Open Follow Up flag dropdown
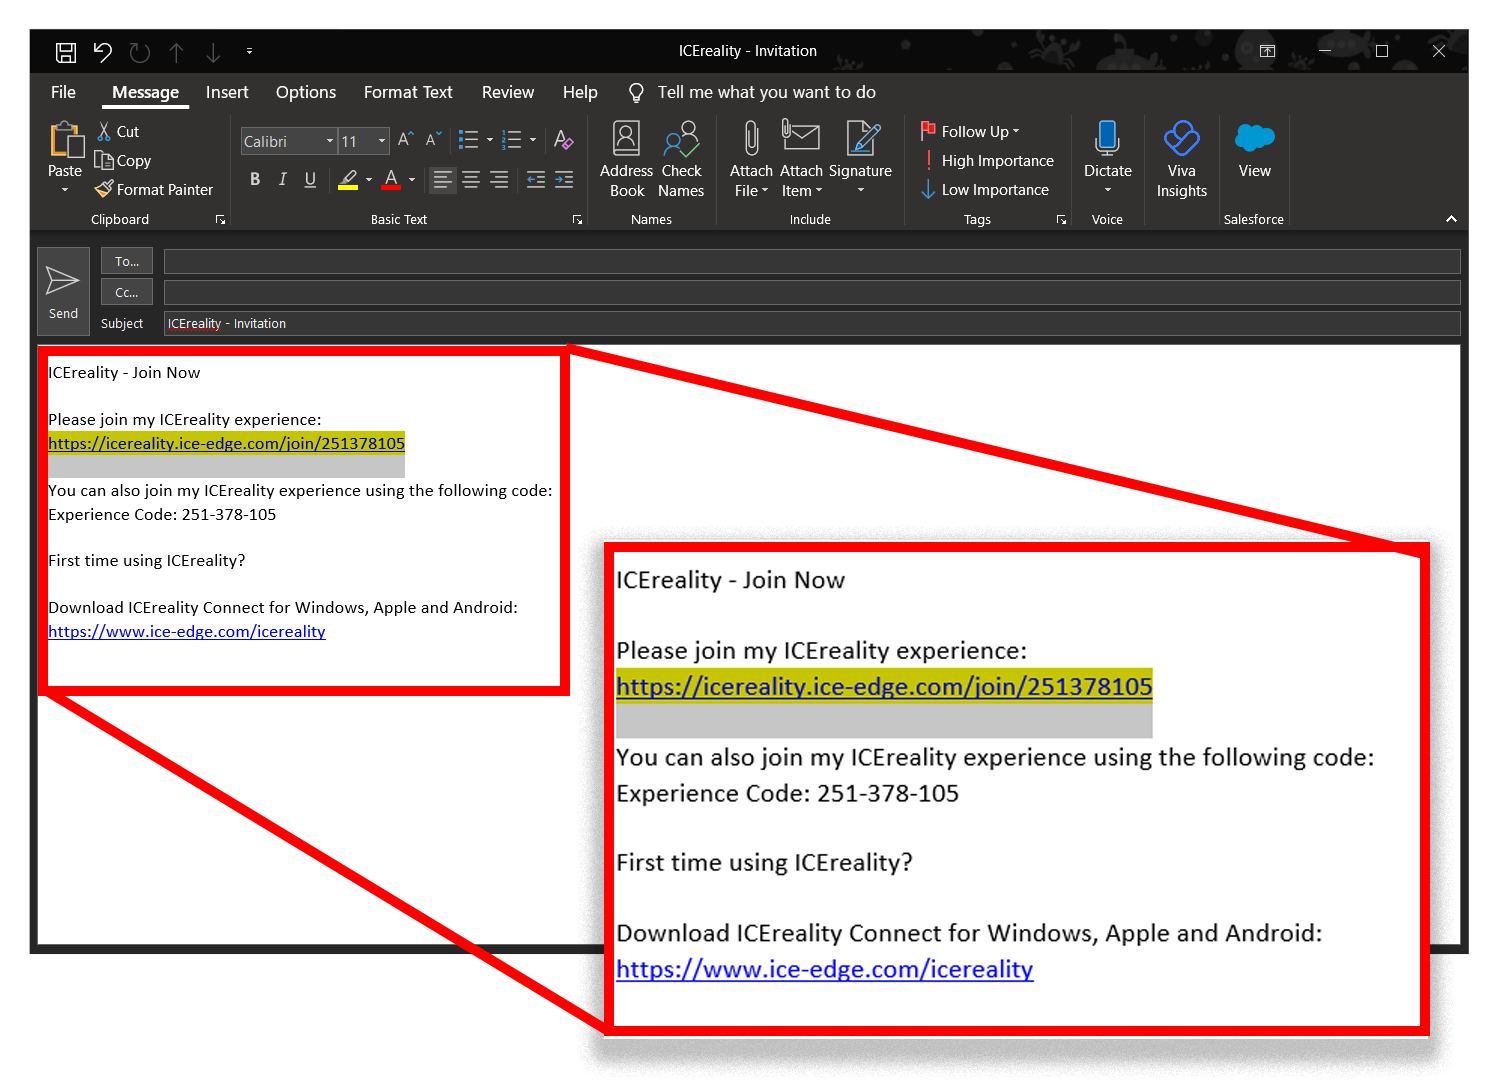The image size is (1498, 1080). coord(970,131)
